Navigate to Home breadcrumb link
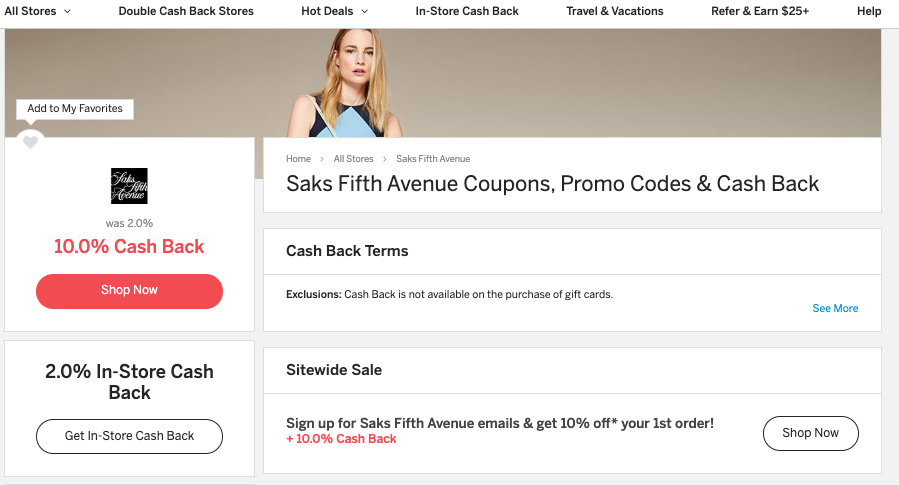The height and width of the screenshot is (485, 899). [298, 159]
